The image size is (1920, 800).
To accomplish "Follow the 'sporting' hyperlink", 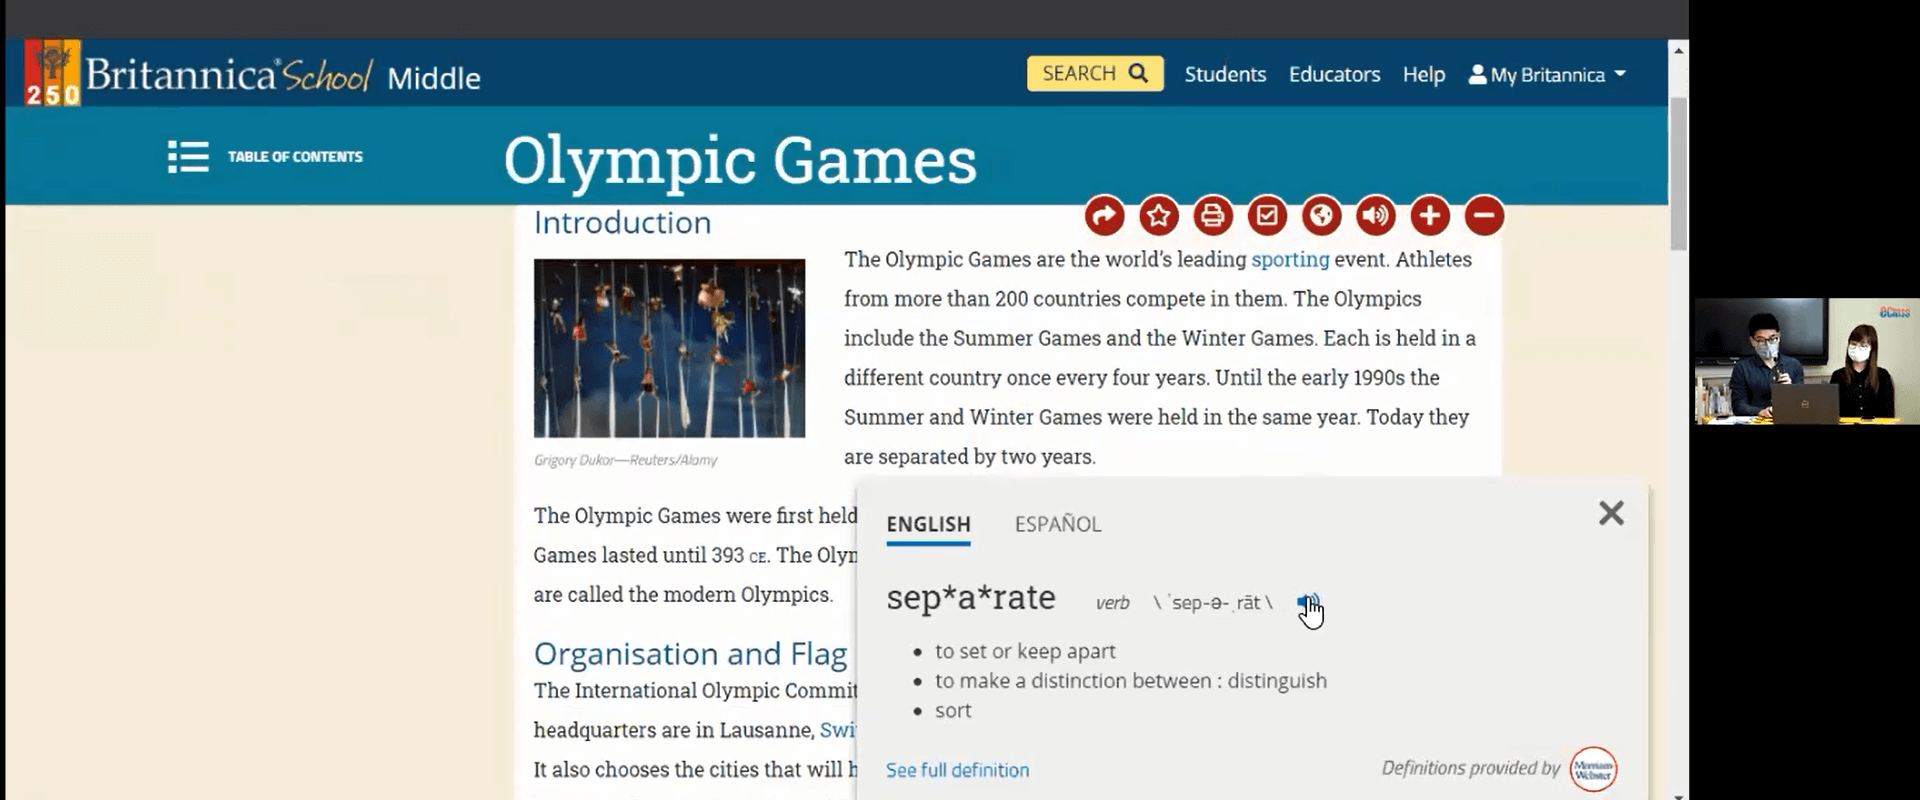I will (1290, 259).
